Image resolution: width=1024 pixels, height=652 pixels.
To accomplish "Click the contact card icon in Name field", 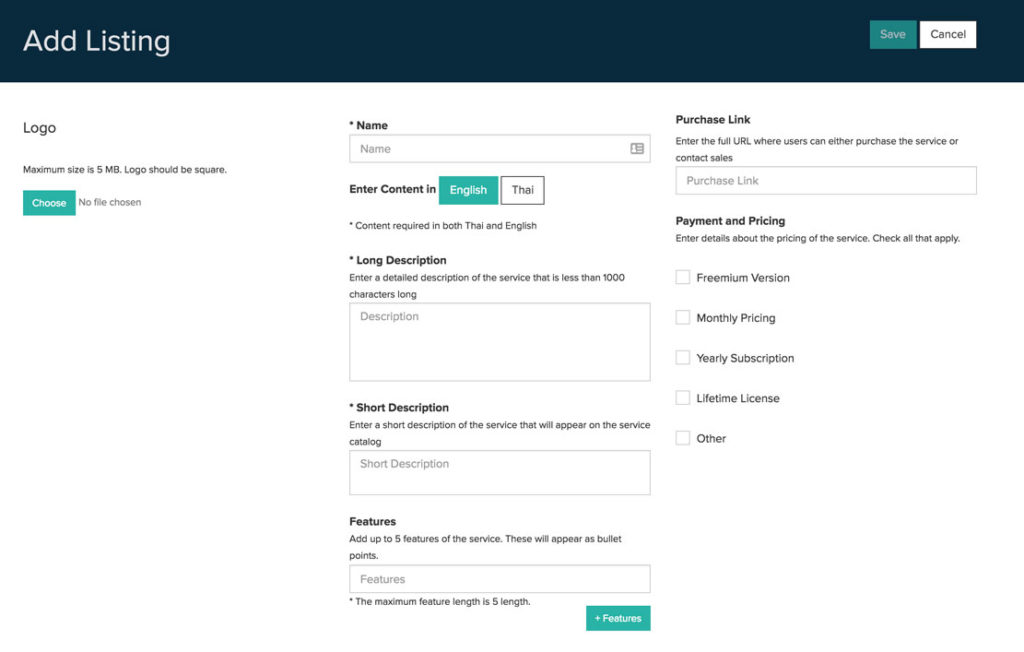I will click(x=637, y=149).
